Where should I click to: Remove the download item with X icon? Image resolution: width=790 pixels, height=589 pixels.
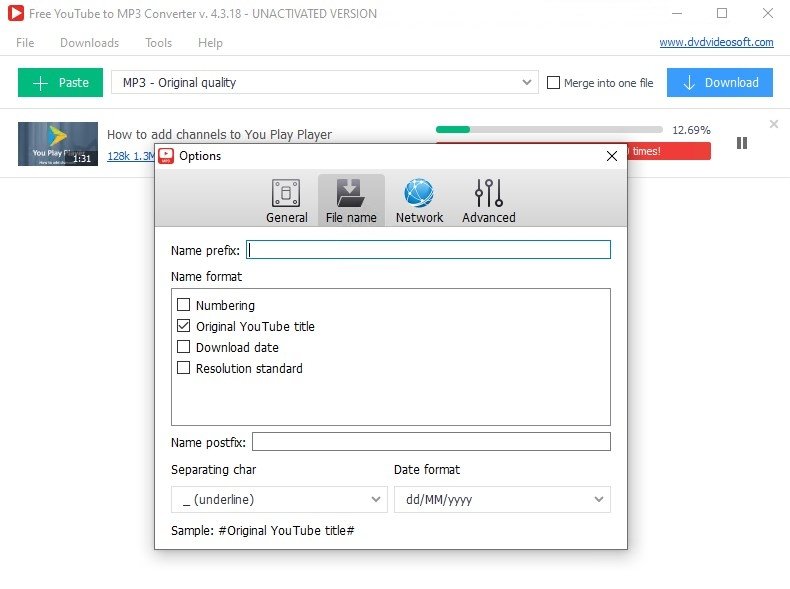773,124
